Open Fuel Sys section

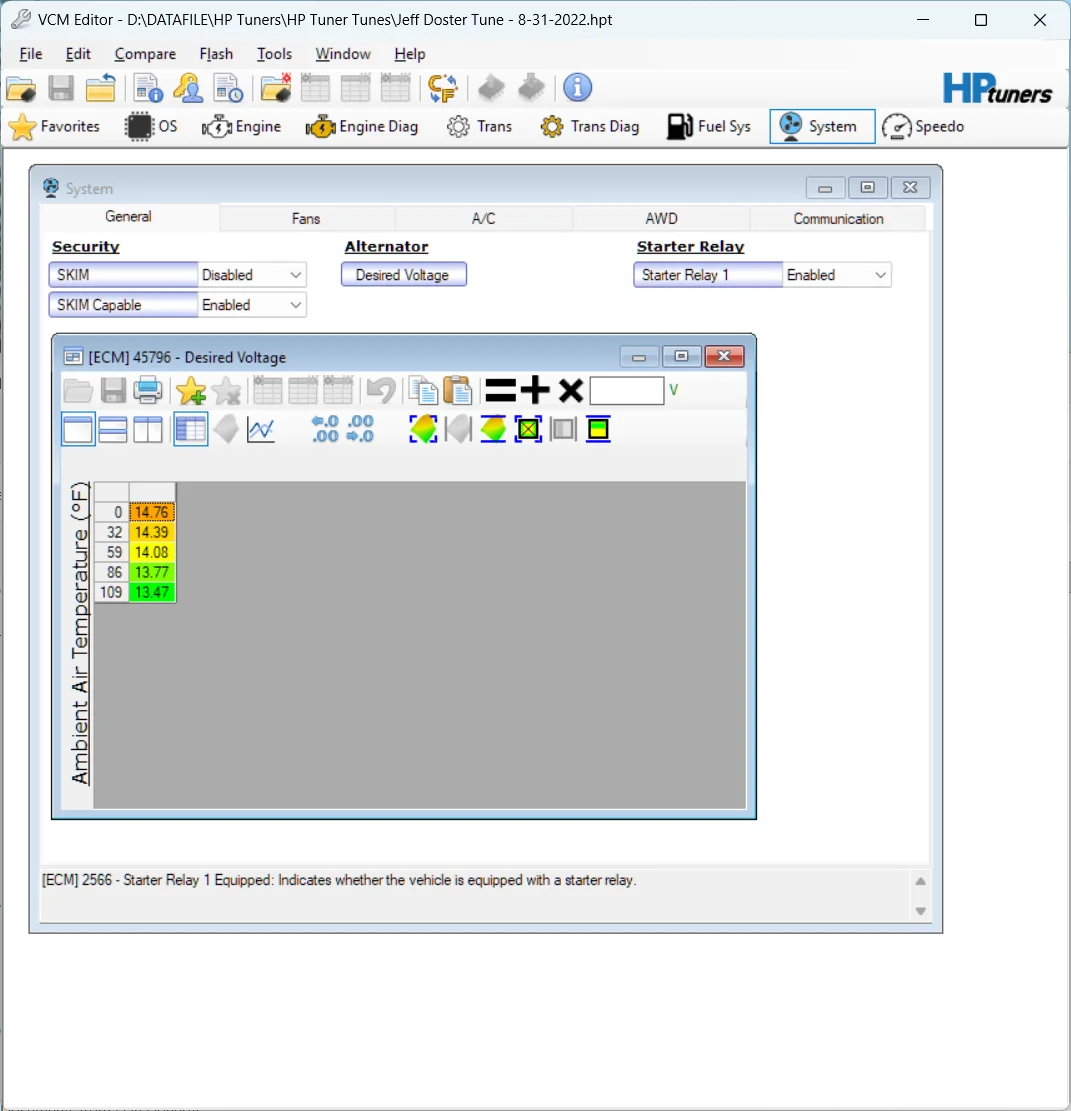point(709,127)
